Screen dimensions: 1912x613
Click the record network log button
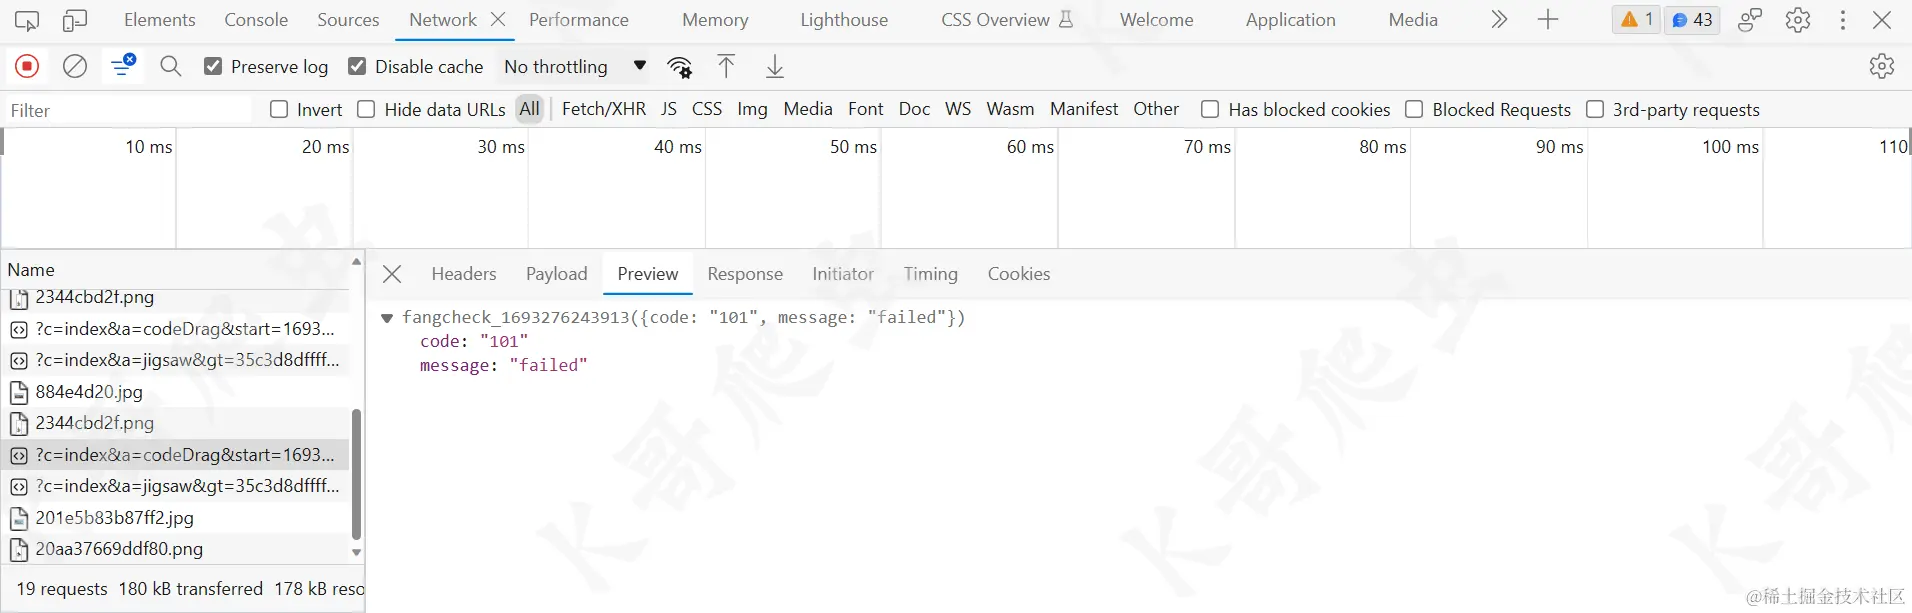click(x=27, y=66)
